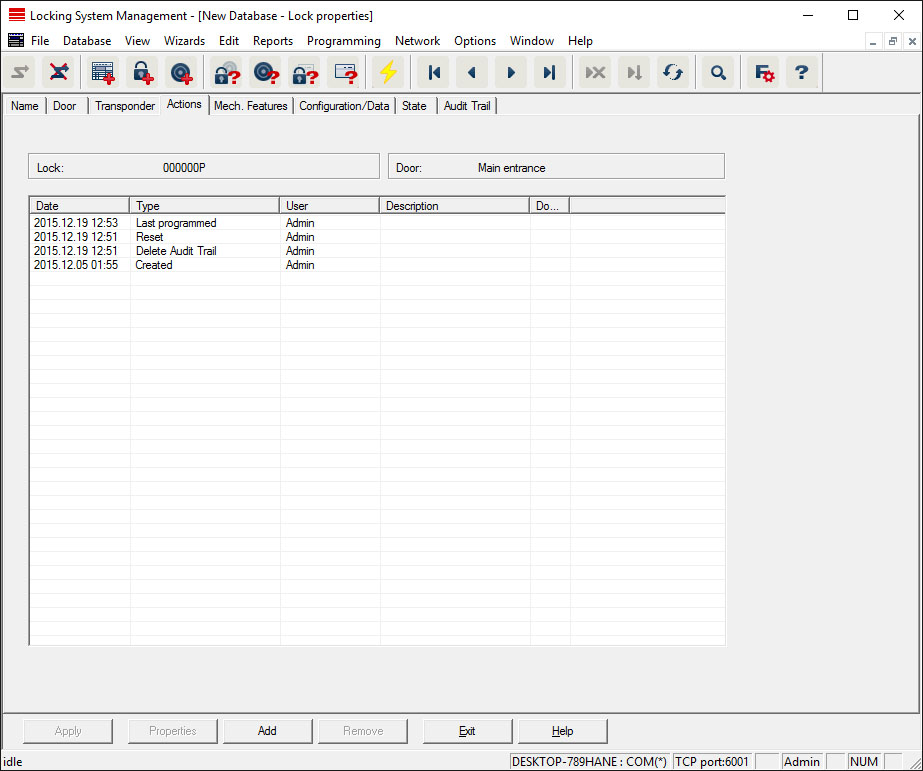This screenshot has width=923, height=771.
Task: Click the filter settings icon
Action: 764,72
